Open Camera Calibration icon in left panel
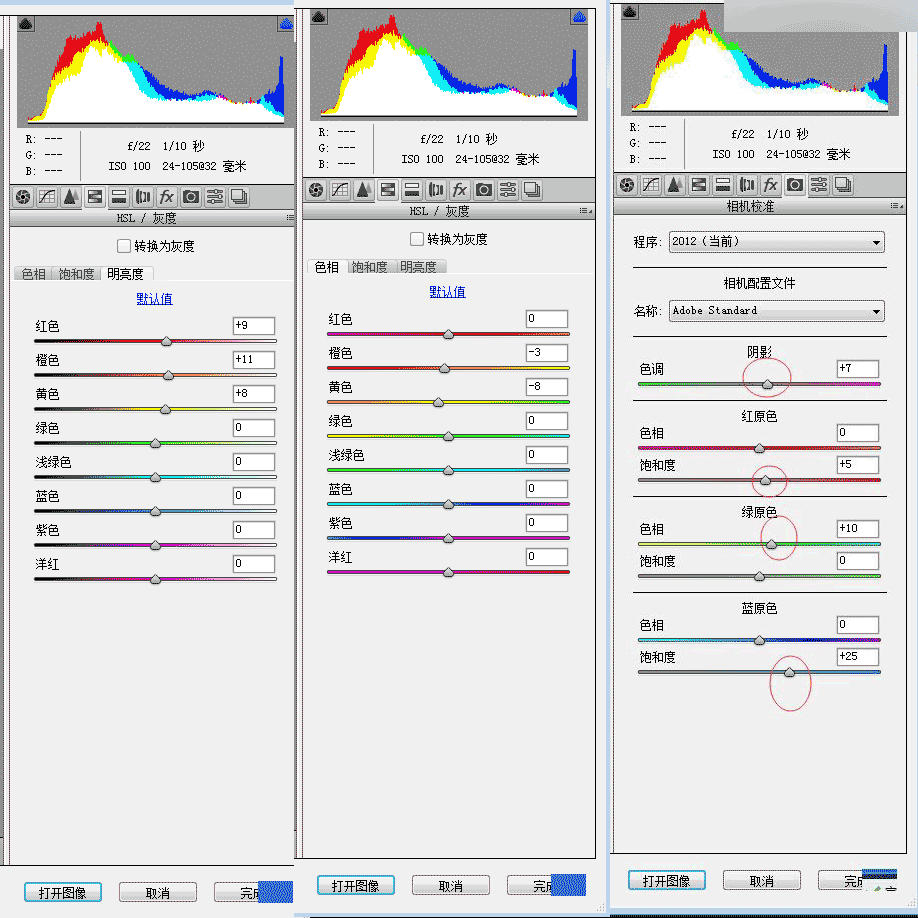918x918 pixels. pos(191,197)
